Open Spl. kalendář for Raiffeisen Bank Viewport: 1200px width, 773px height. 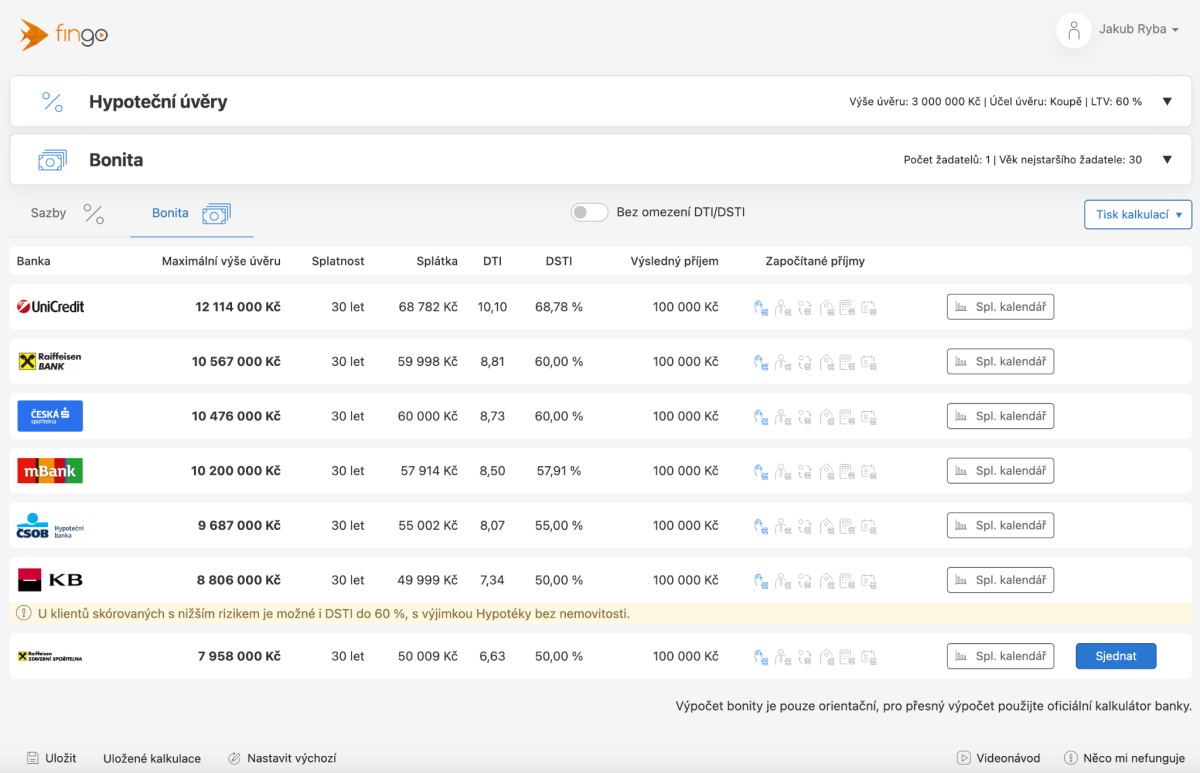click(x=1000, y=362)
